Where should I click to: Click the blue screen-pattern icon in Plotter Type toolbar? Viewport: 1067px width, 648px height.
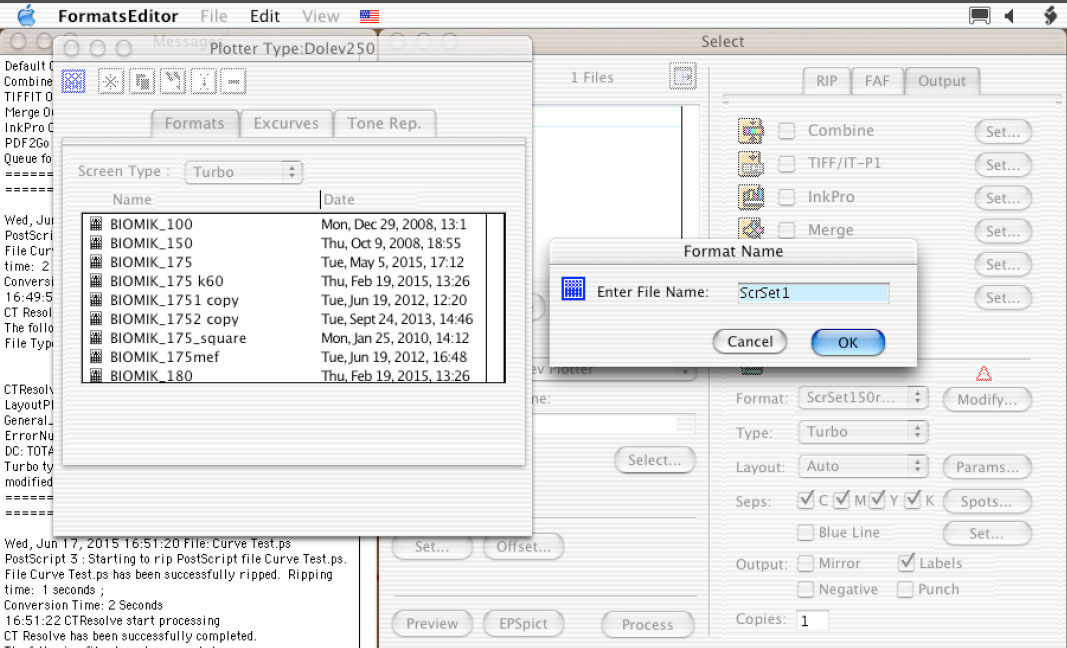point(73,82)
